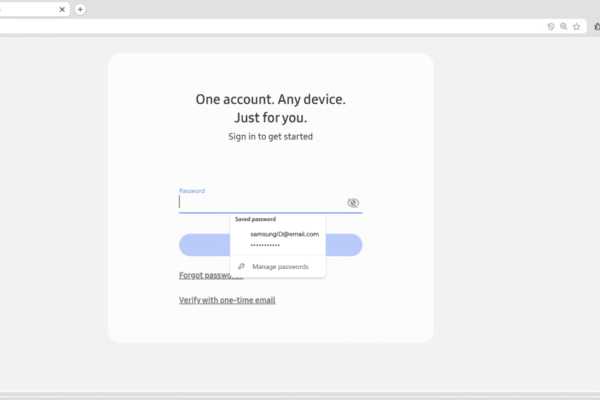Image resolution: width=600 pixels, height=400 pixels.
Task: Click the tracking protection icon in address bar
Action: tap(551, 27)
